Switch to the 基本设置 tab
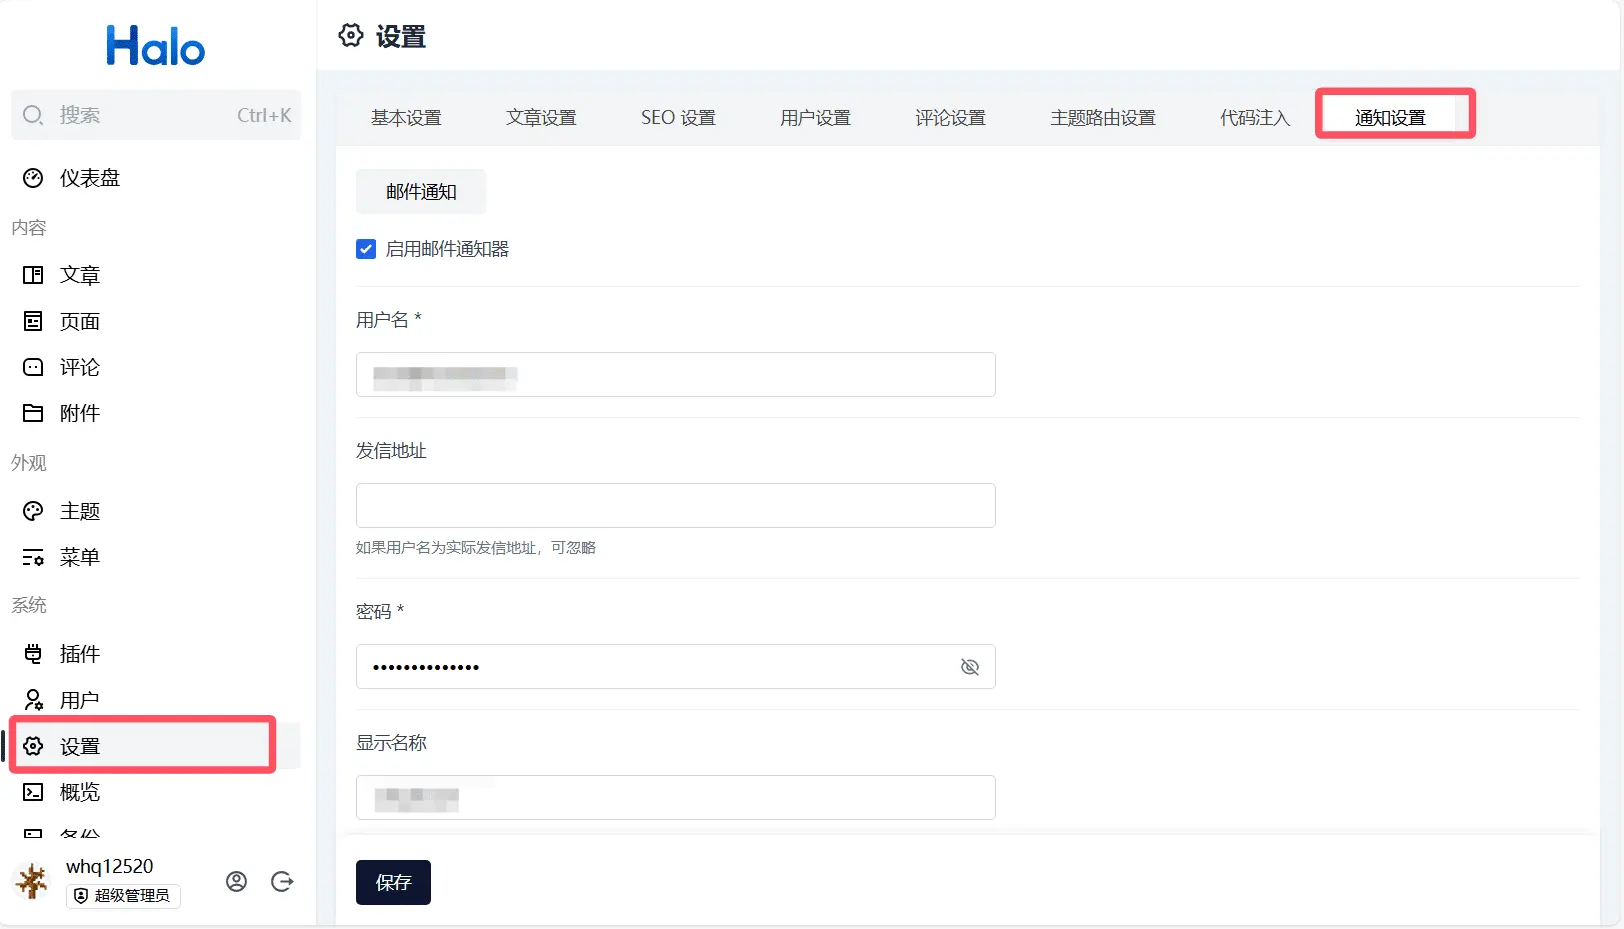 point(406,118)
